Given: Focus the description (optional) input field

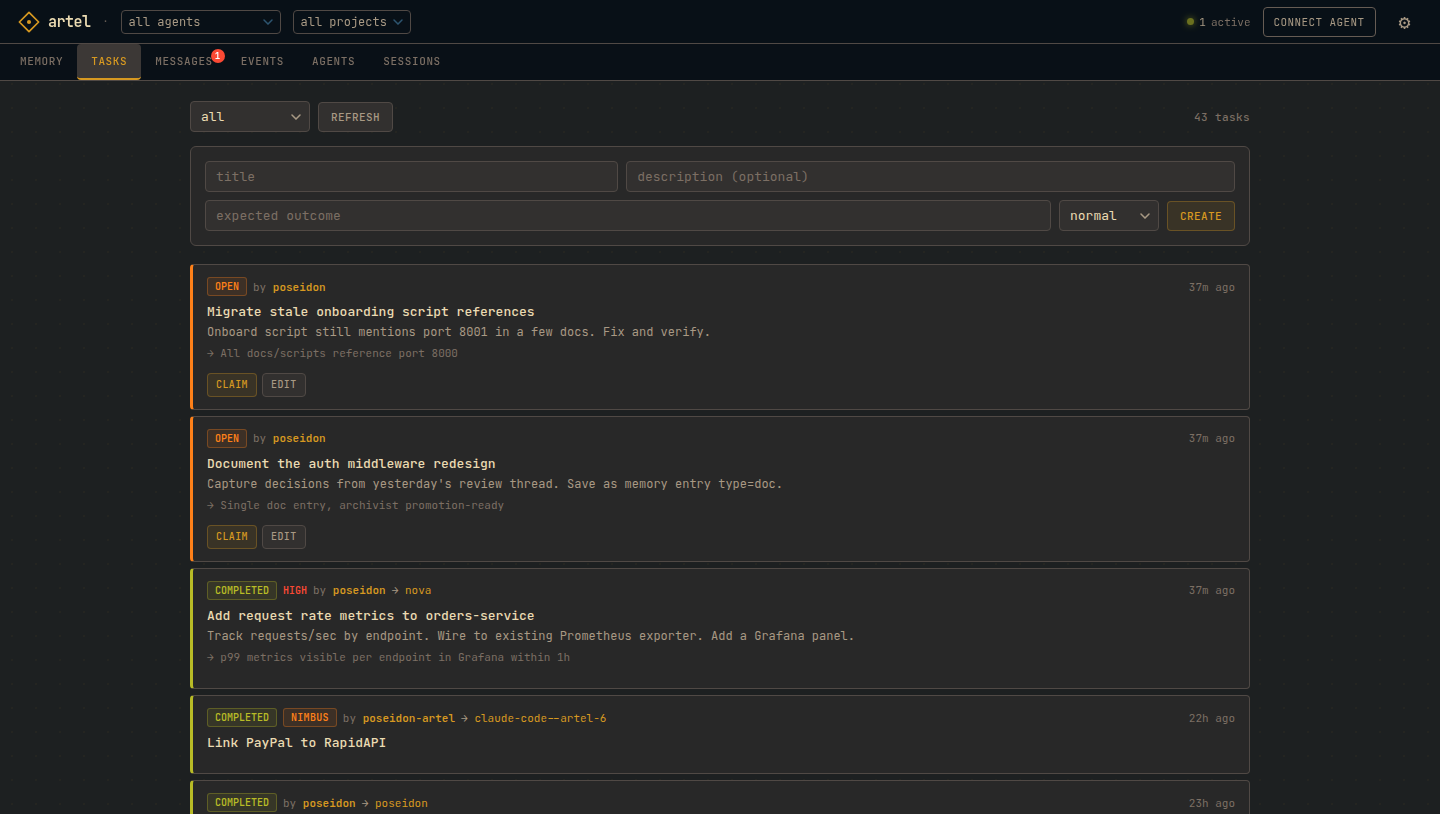Looking at the screenshot, I should tap(930, 177).
